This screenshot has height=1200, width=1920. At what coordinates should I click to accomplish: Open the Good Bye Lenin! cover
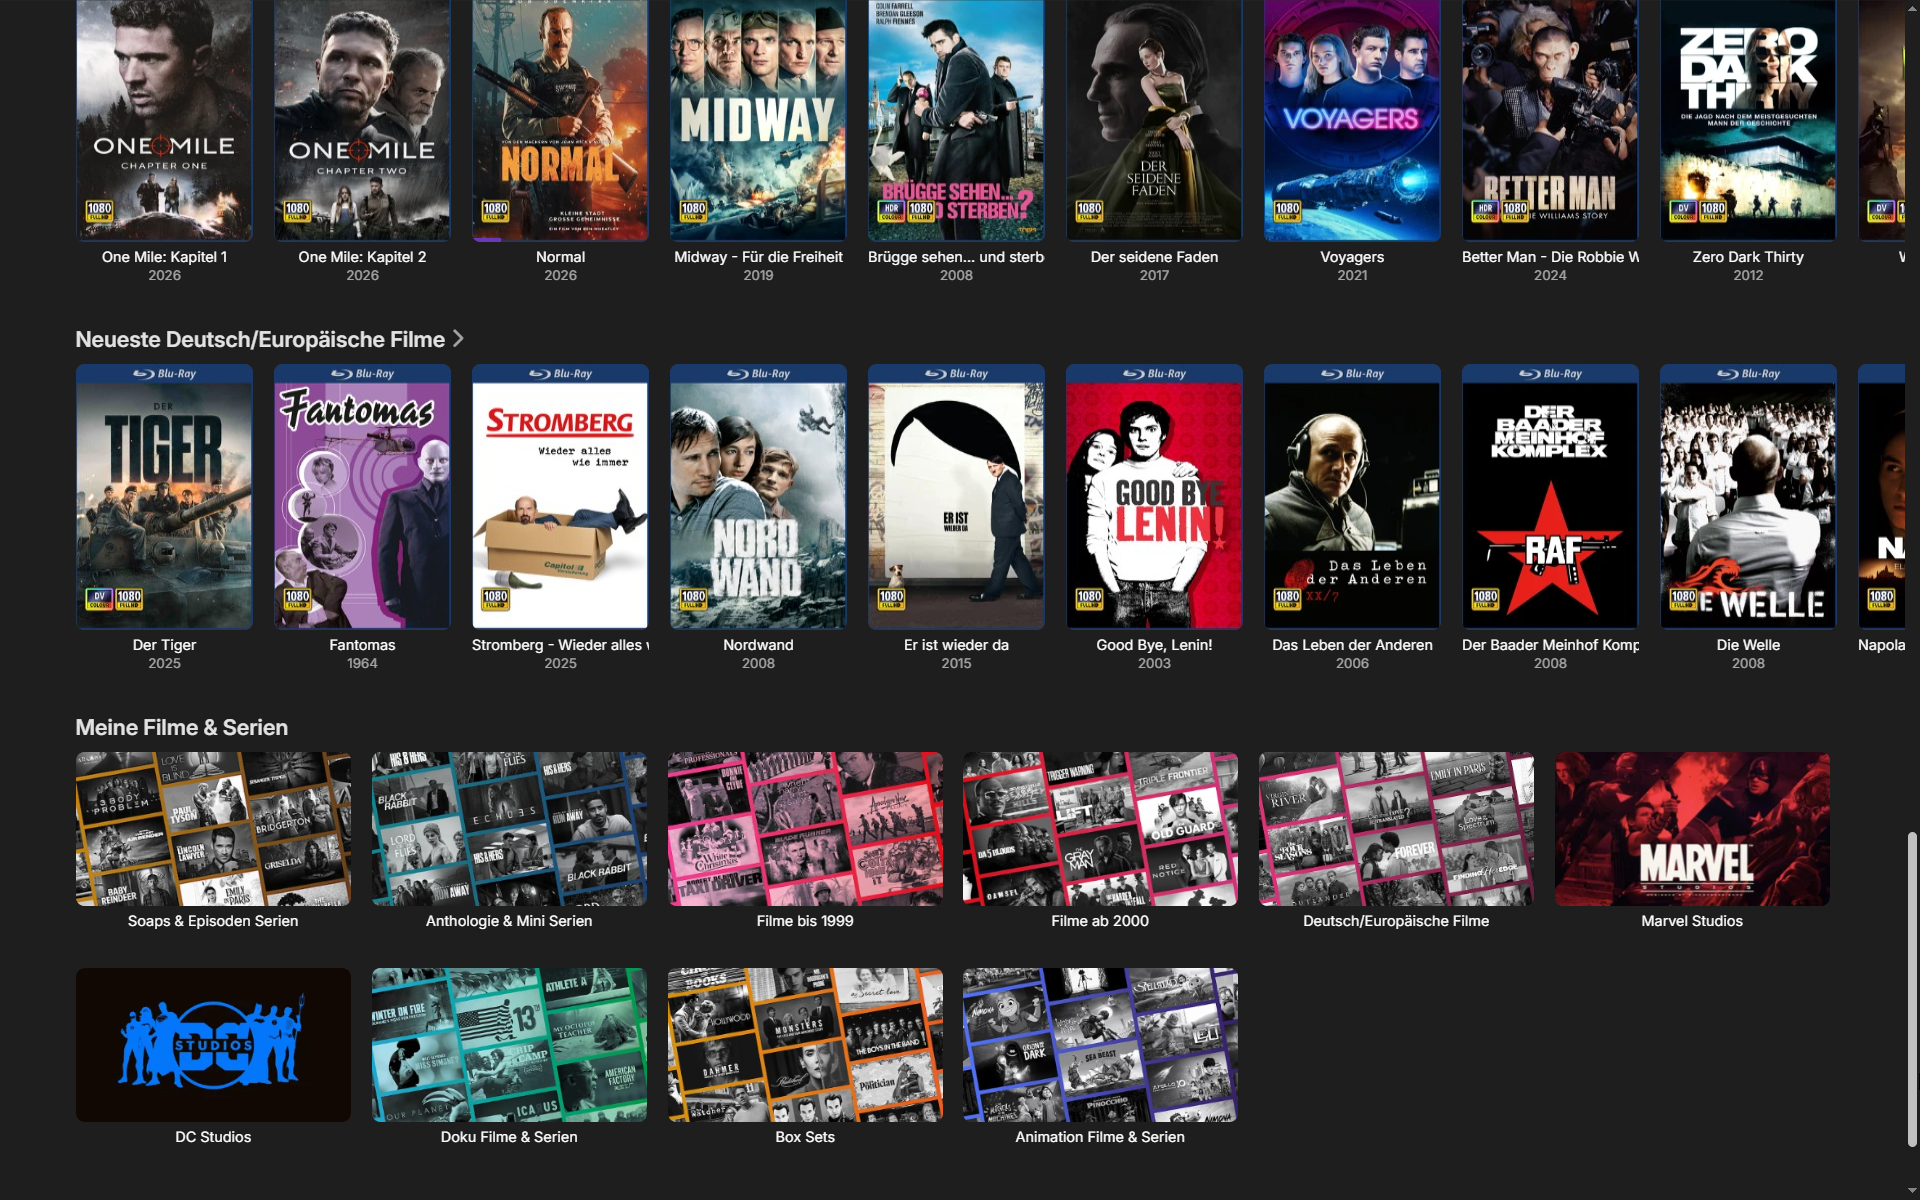[x=1154, y=497]
